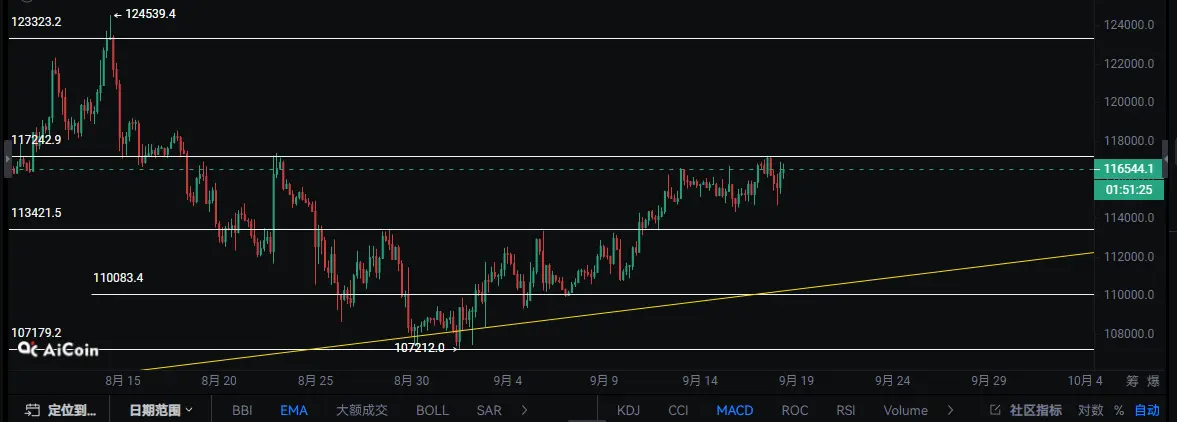
Task: Select the ROC sub-indicator
Action: click(795, 411)
